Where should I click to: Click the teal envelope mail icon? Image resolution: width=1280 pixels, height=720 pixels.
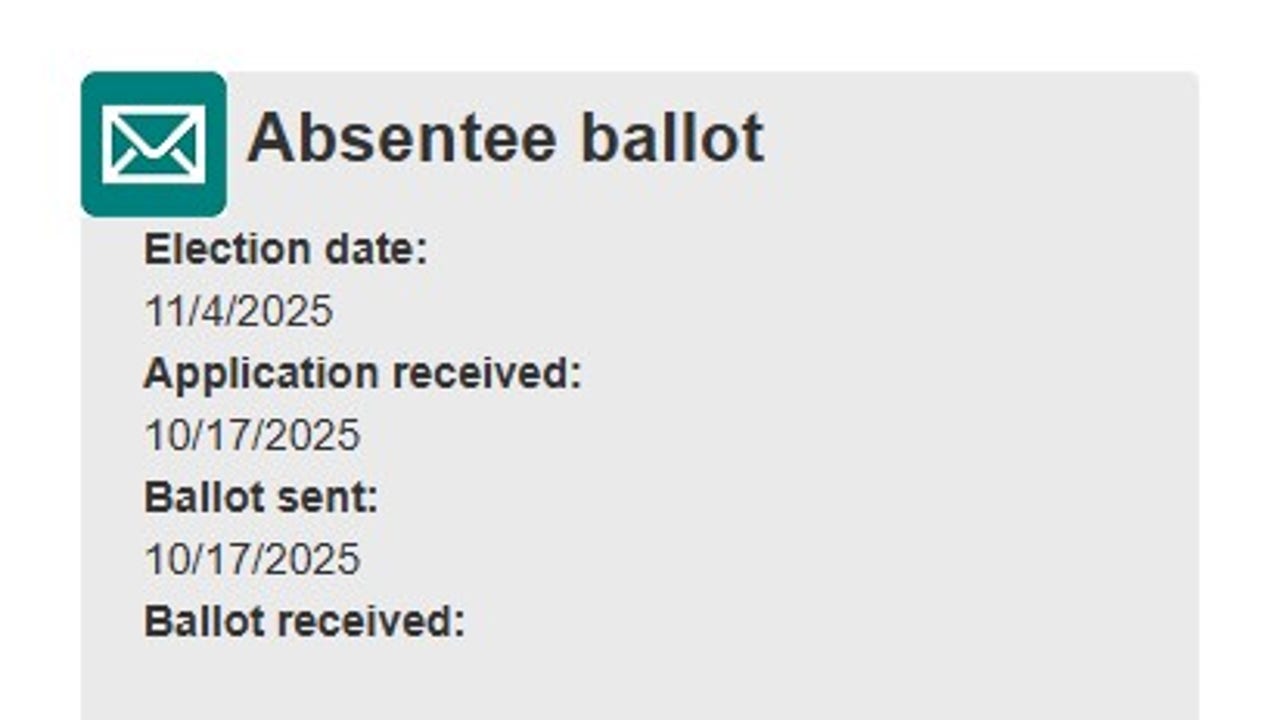153,144
